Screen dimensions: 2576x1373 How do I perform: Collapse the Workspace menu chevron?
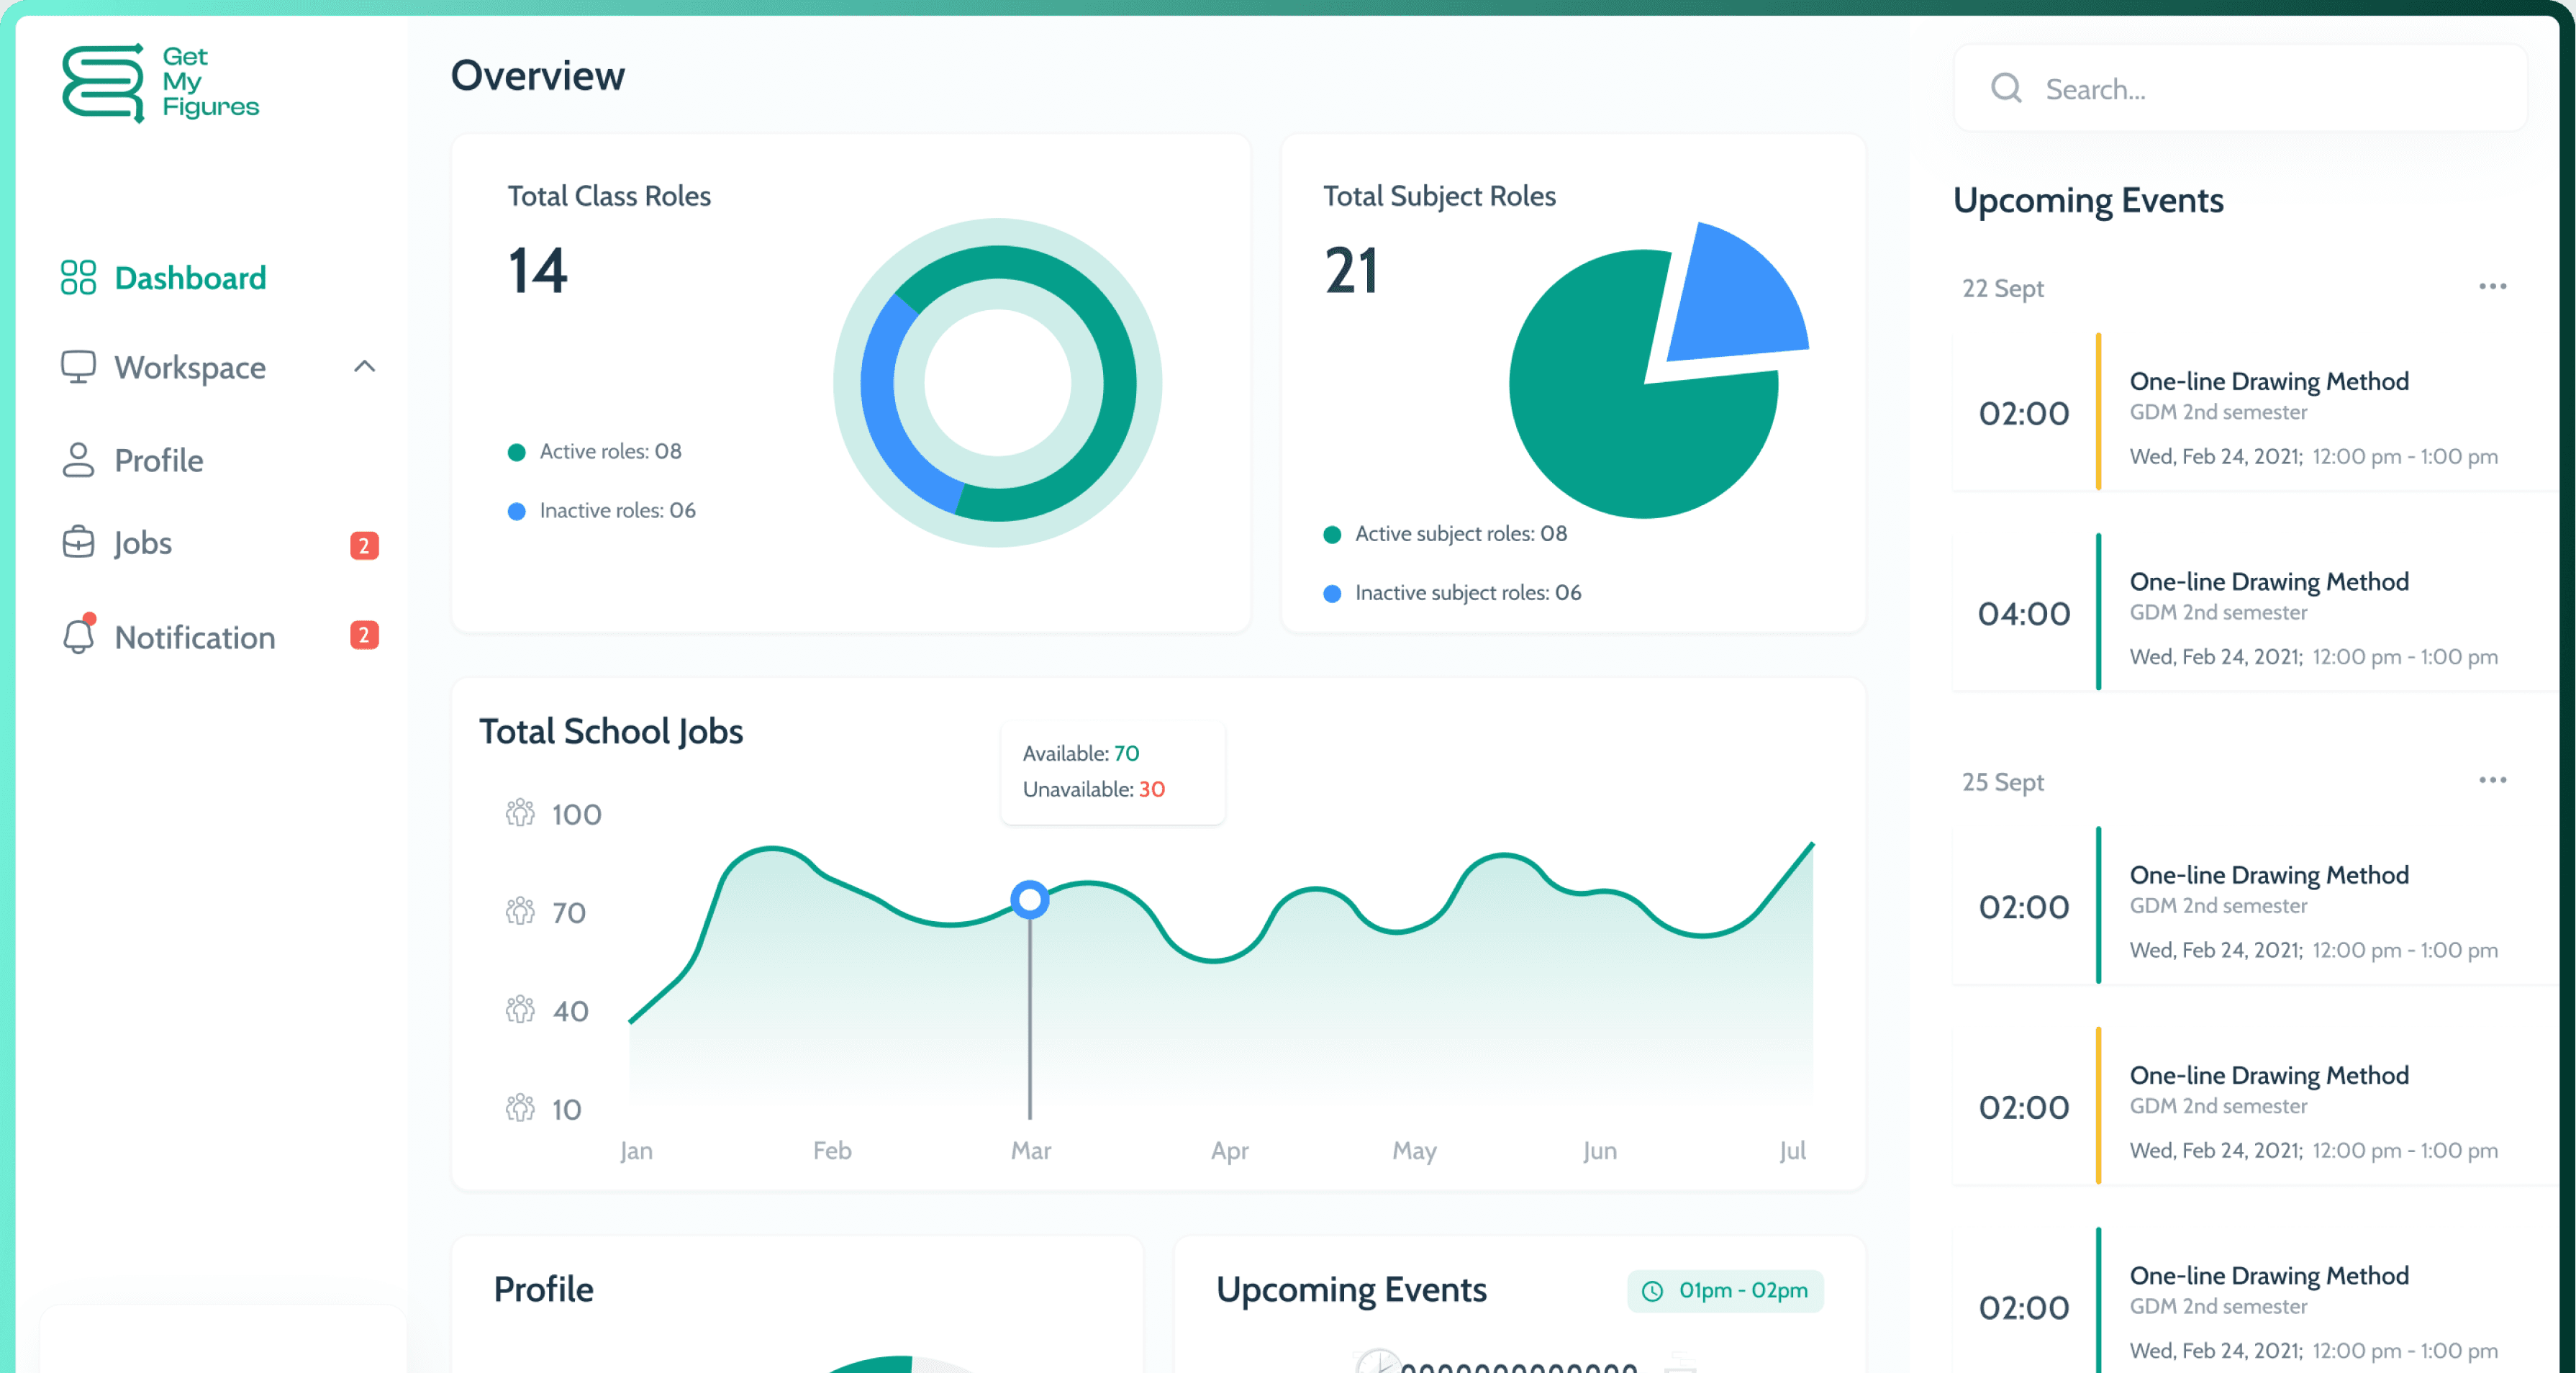(x=365, y=366)
